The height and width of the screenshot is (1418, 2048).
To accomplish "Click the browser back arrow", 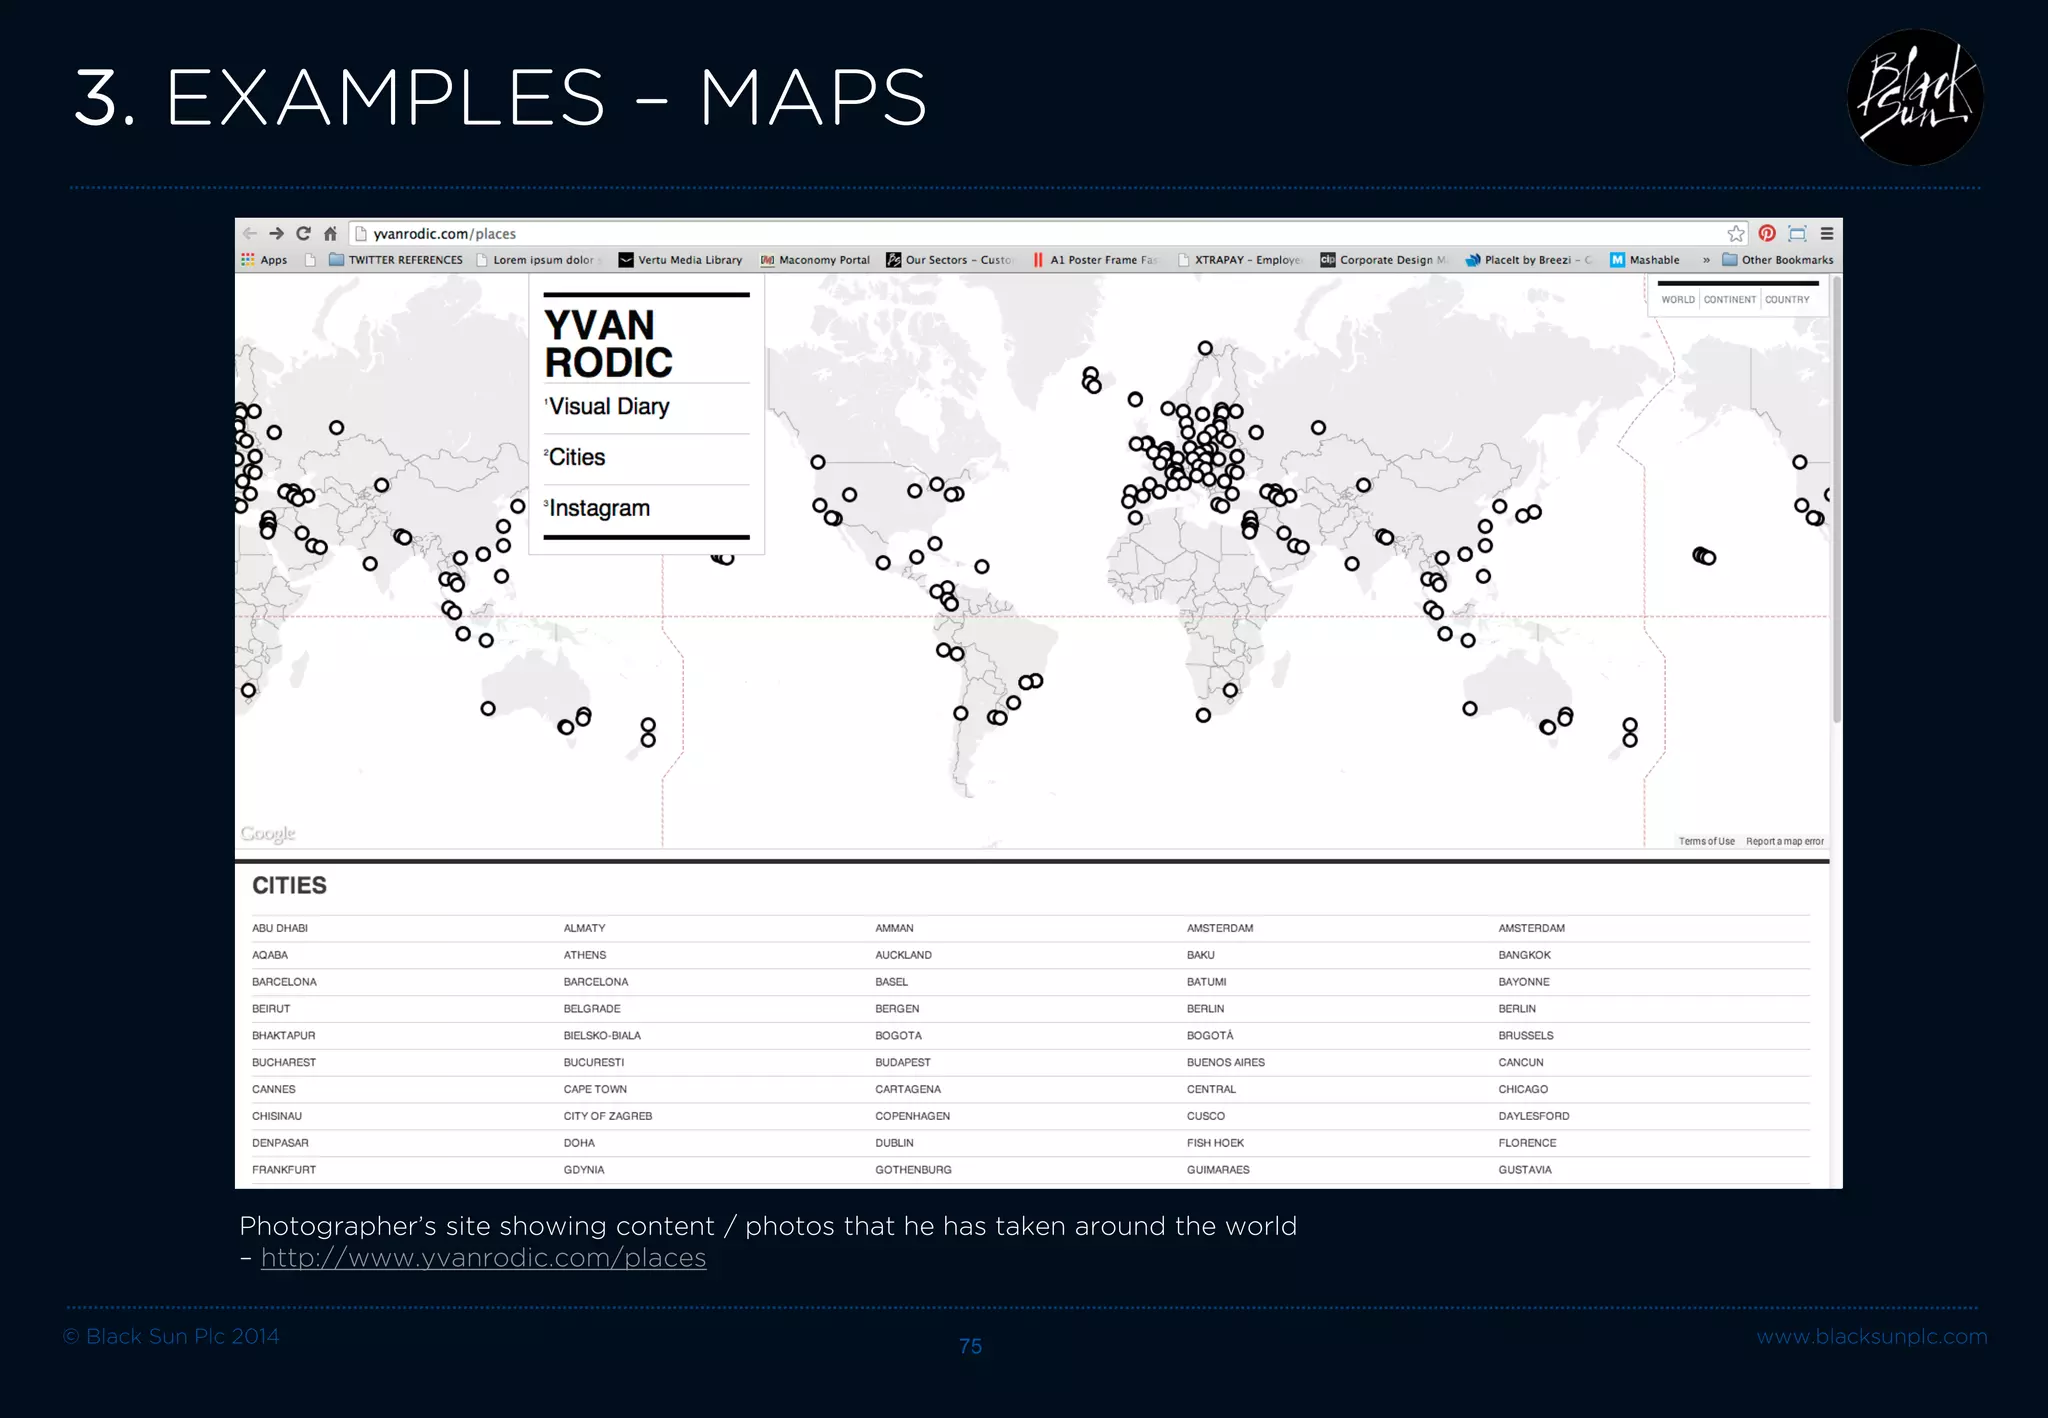I will pyautogui.click(x=250, y=234).
